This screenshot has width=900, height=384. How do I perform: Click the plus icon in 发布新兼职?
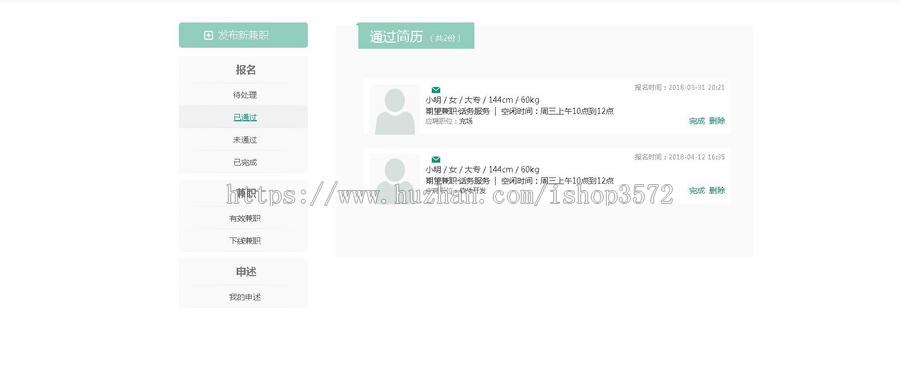[208, 35]
